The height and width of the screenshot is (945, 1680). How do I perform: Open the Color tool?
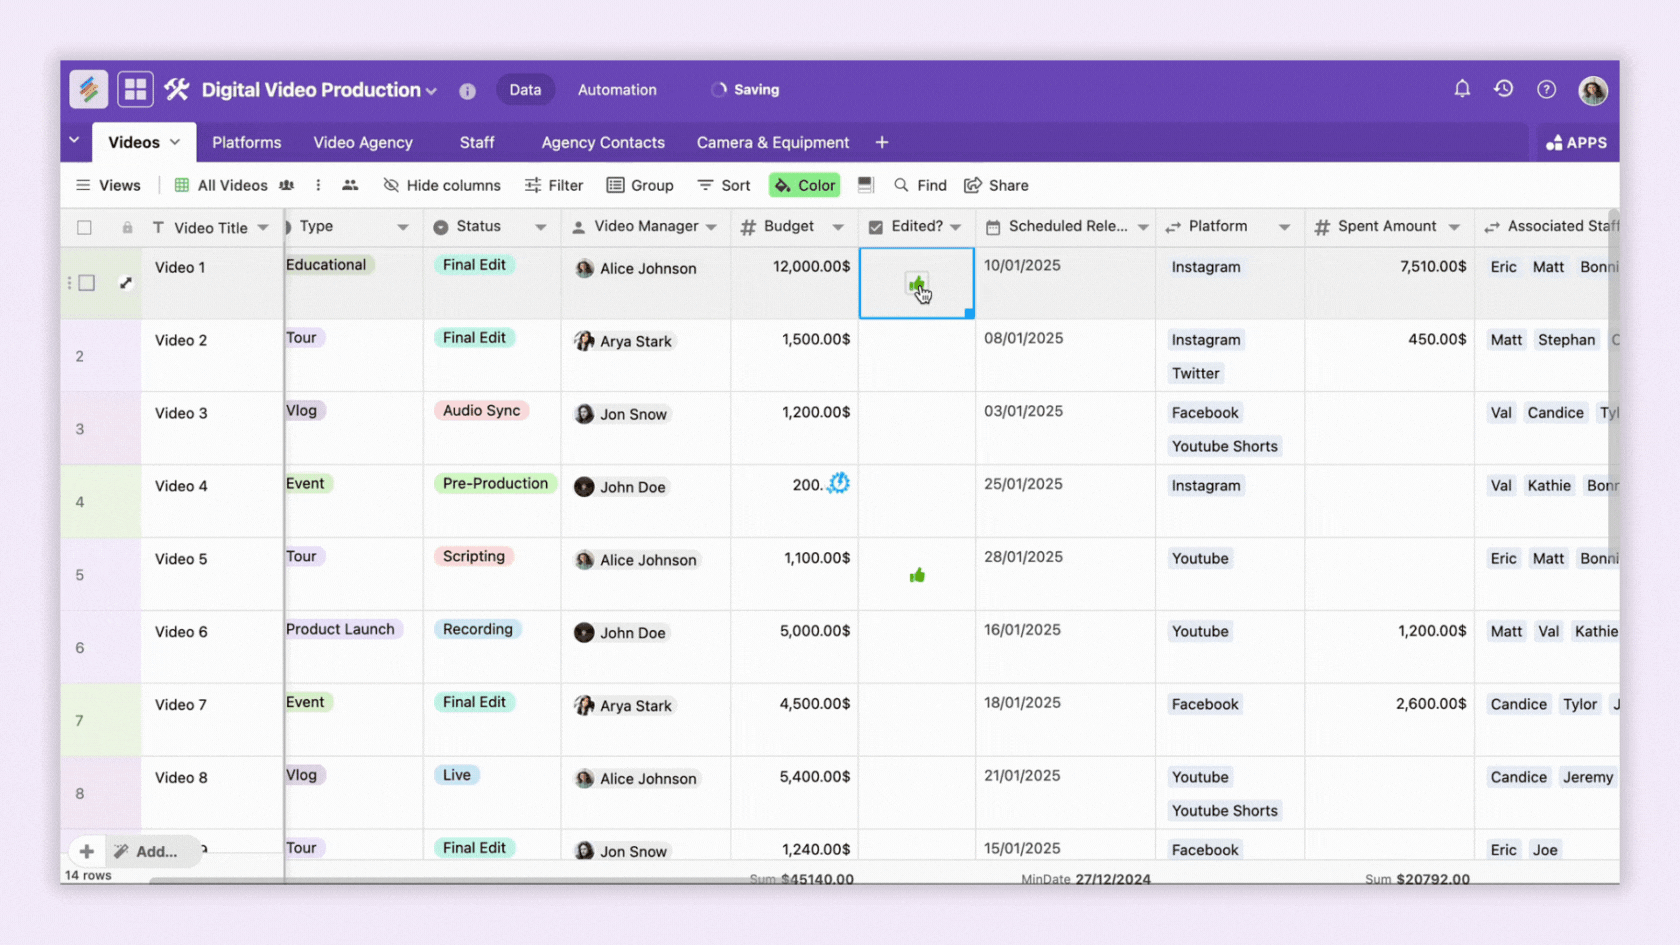pos(805,185)
